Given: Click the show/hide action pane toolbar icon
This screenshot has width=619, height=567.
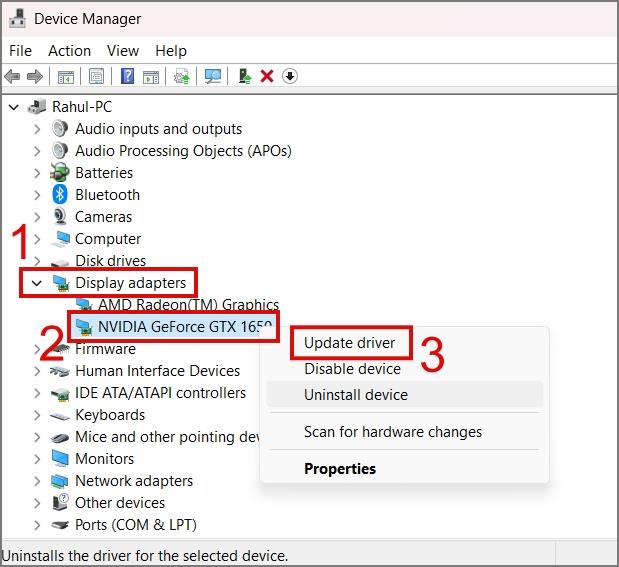Looking at the screenshot, I should pos(151,77).
